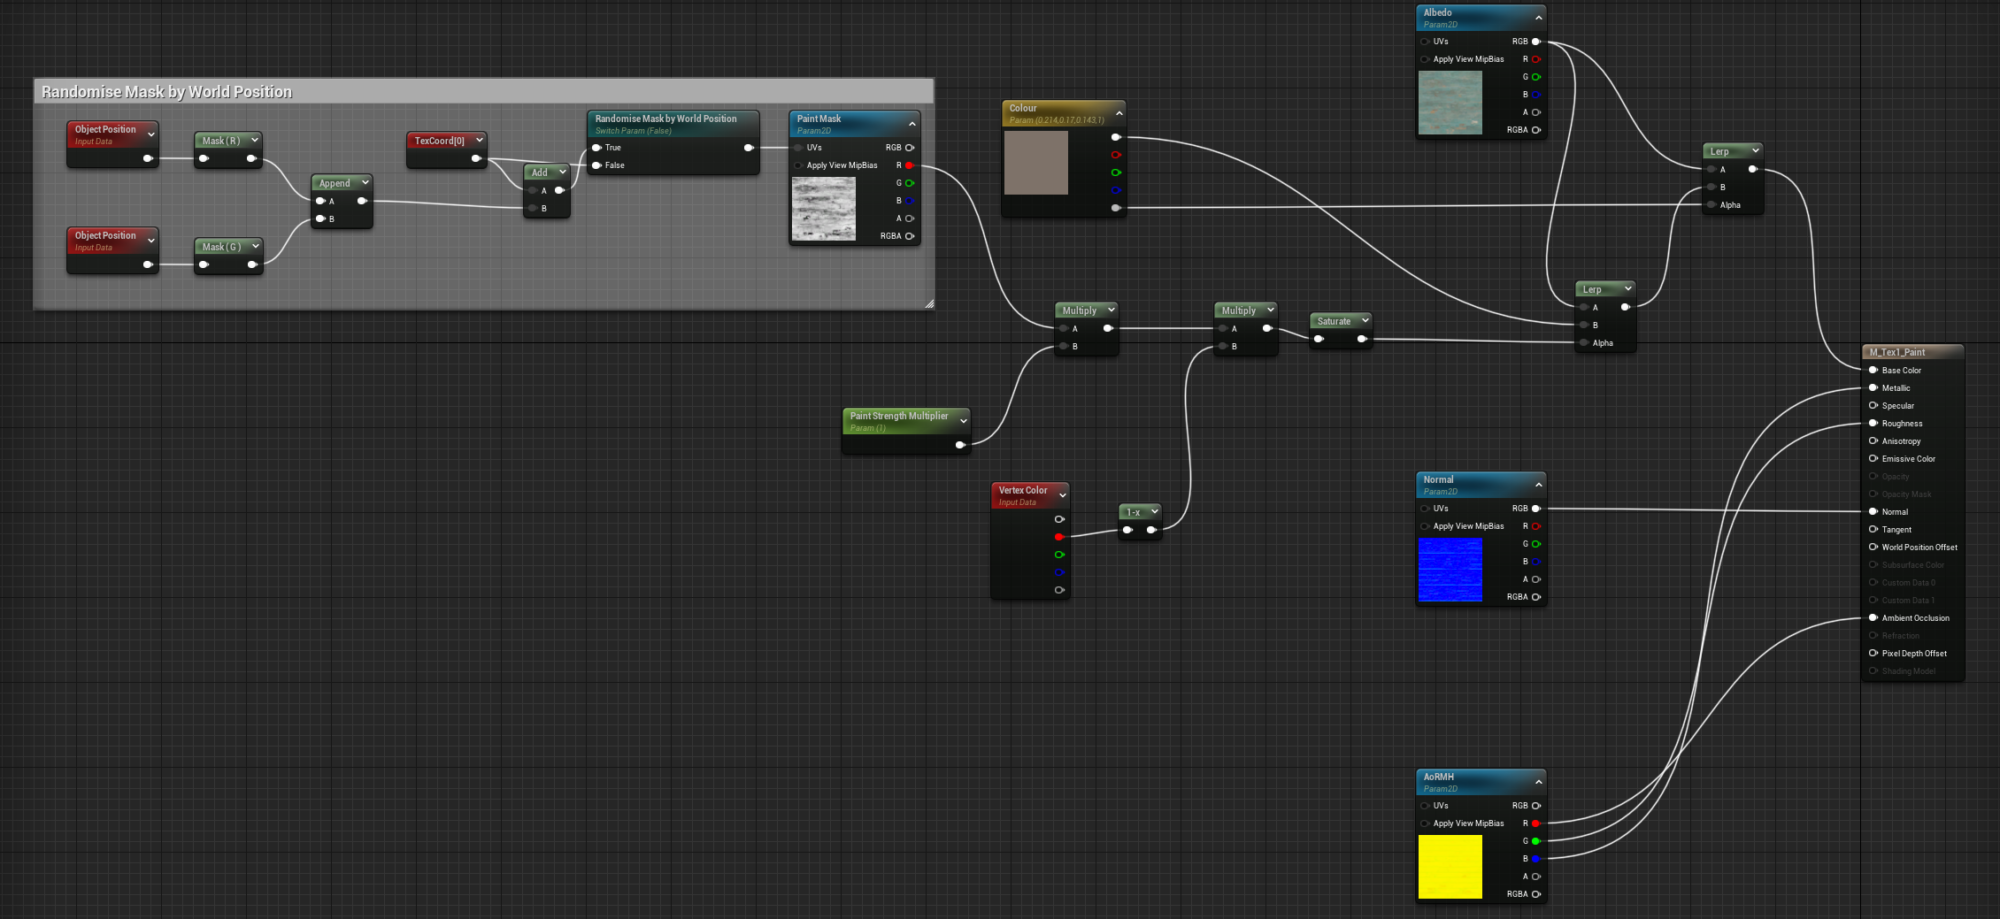Viewport: 2000px width, 919px height.
Task: Click the Normal input pin on the material output node
Action: coord(1872,511)
